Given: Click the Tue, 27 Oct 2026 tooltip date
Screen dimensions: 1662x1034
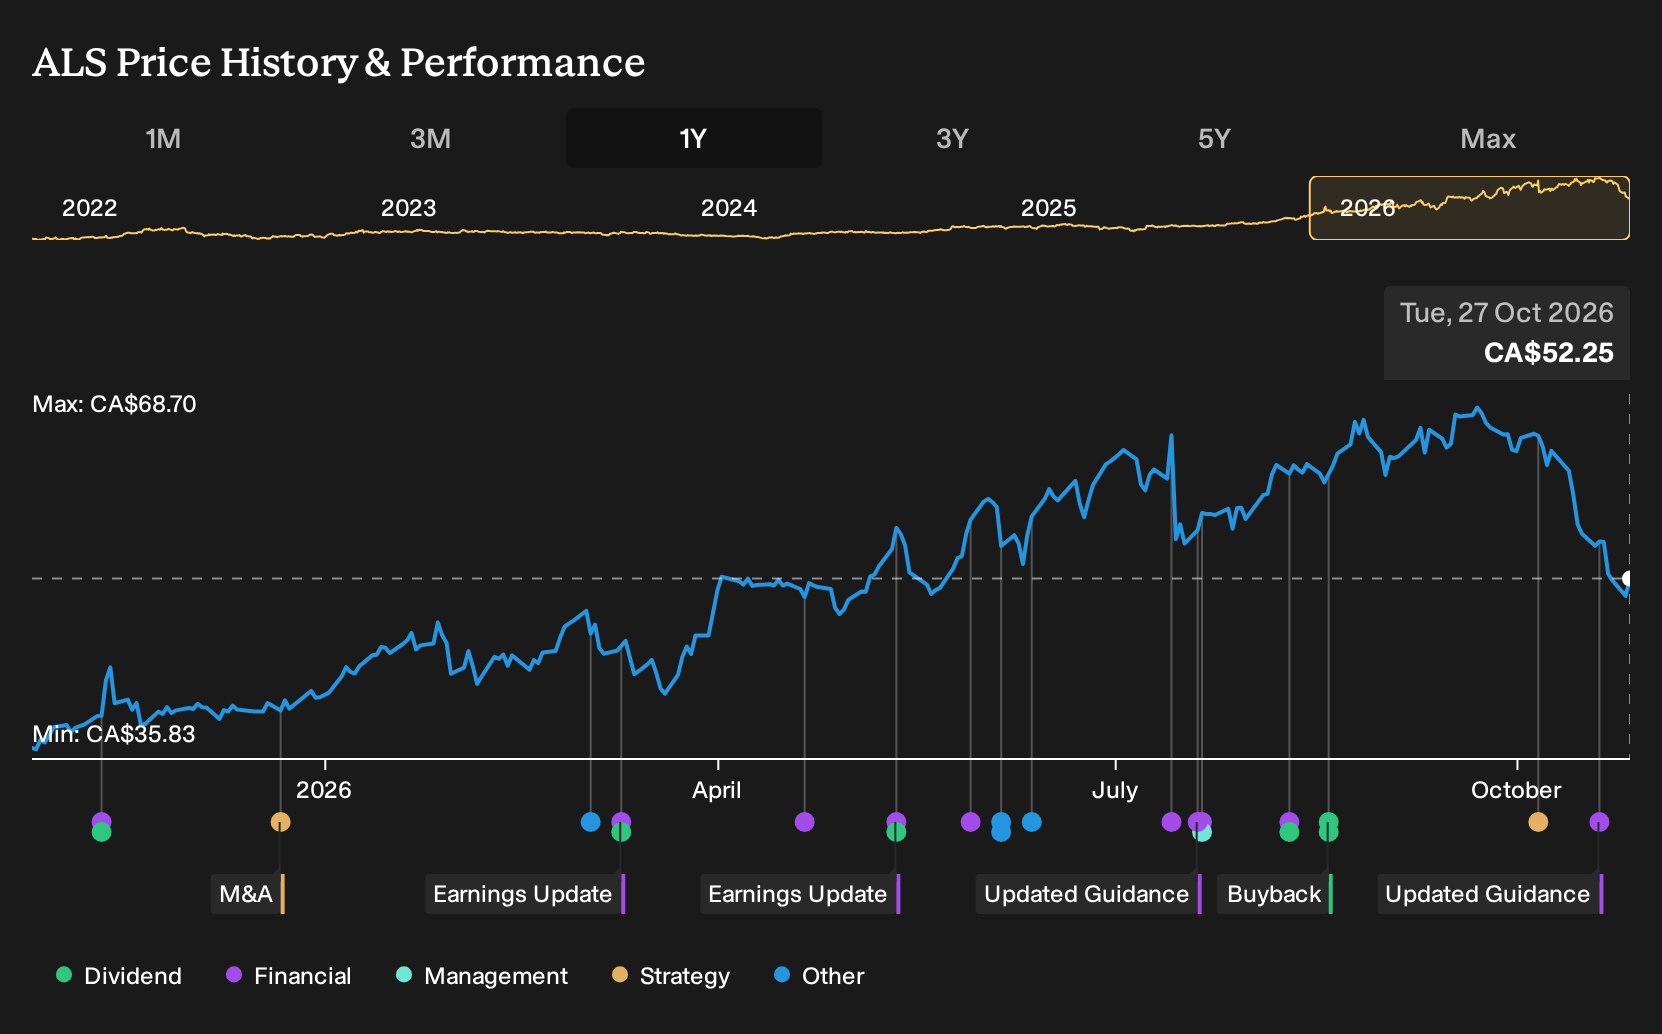Looking at the screenshot, I should click(1506, 313).
